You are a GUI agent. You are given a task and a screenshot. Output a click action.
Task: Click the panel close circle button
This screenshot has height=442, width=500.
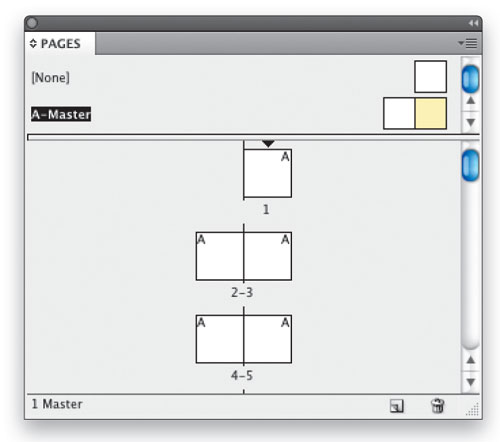point(32,23)
